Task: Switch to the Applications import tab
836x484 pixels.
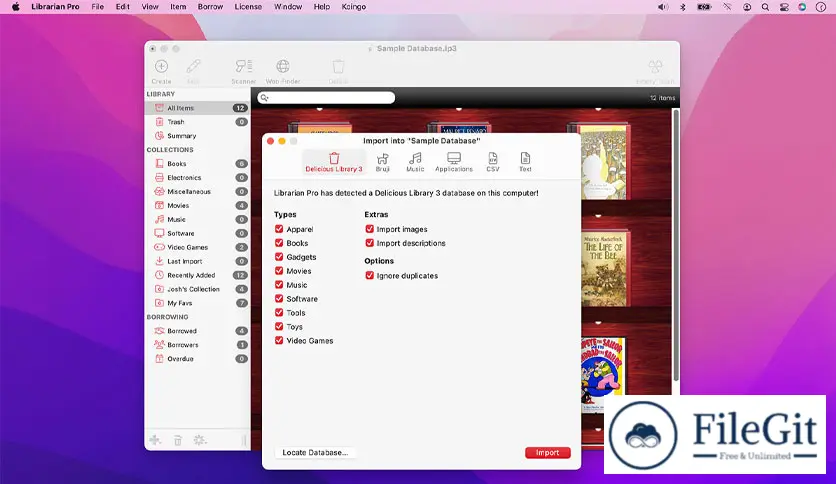Action: pyautogui.click(x=454, y=162)
